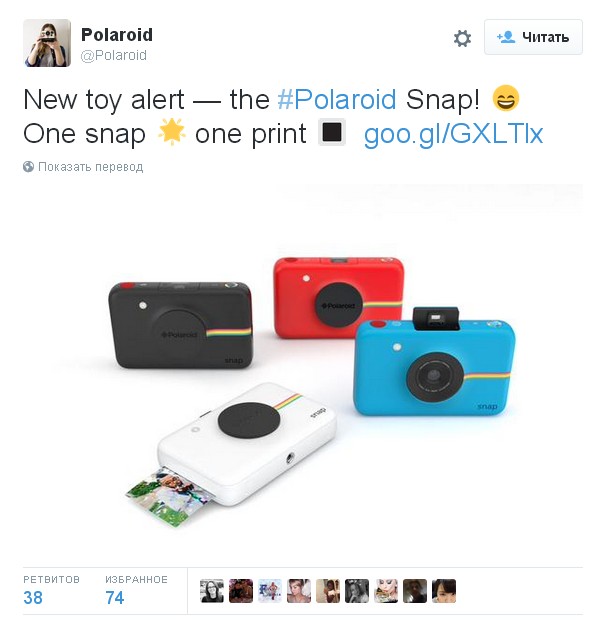600x622 pixels.
Task: Click the second user avatar in the row
Action: pos(241,591)
